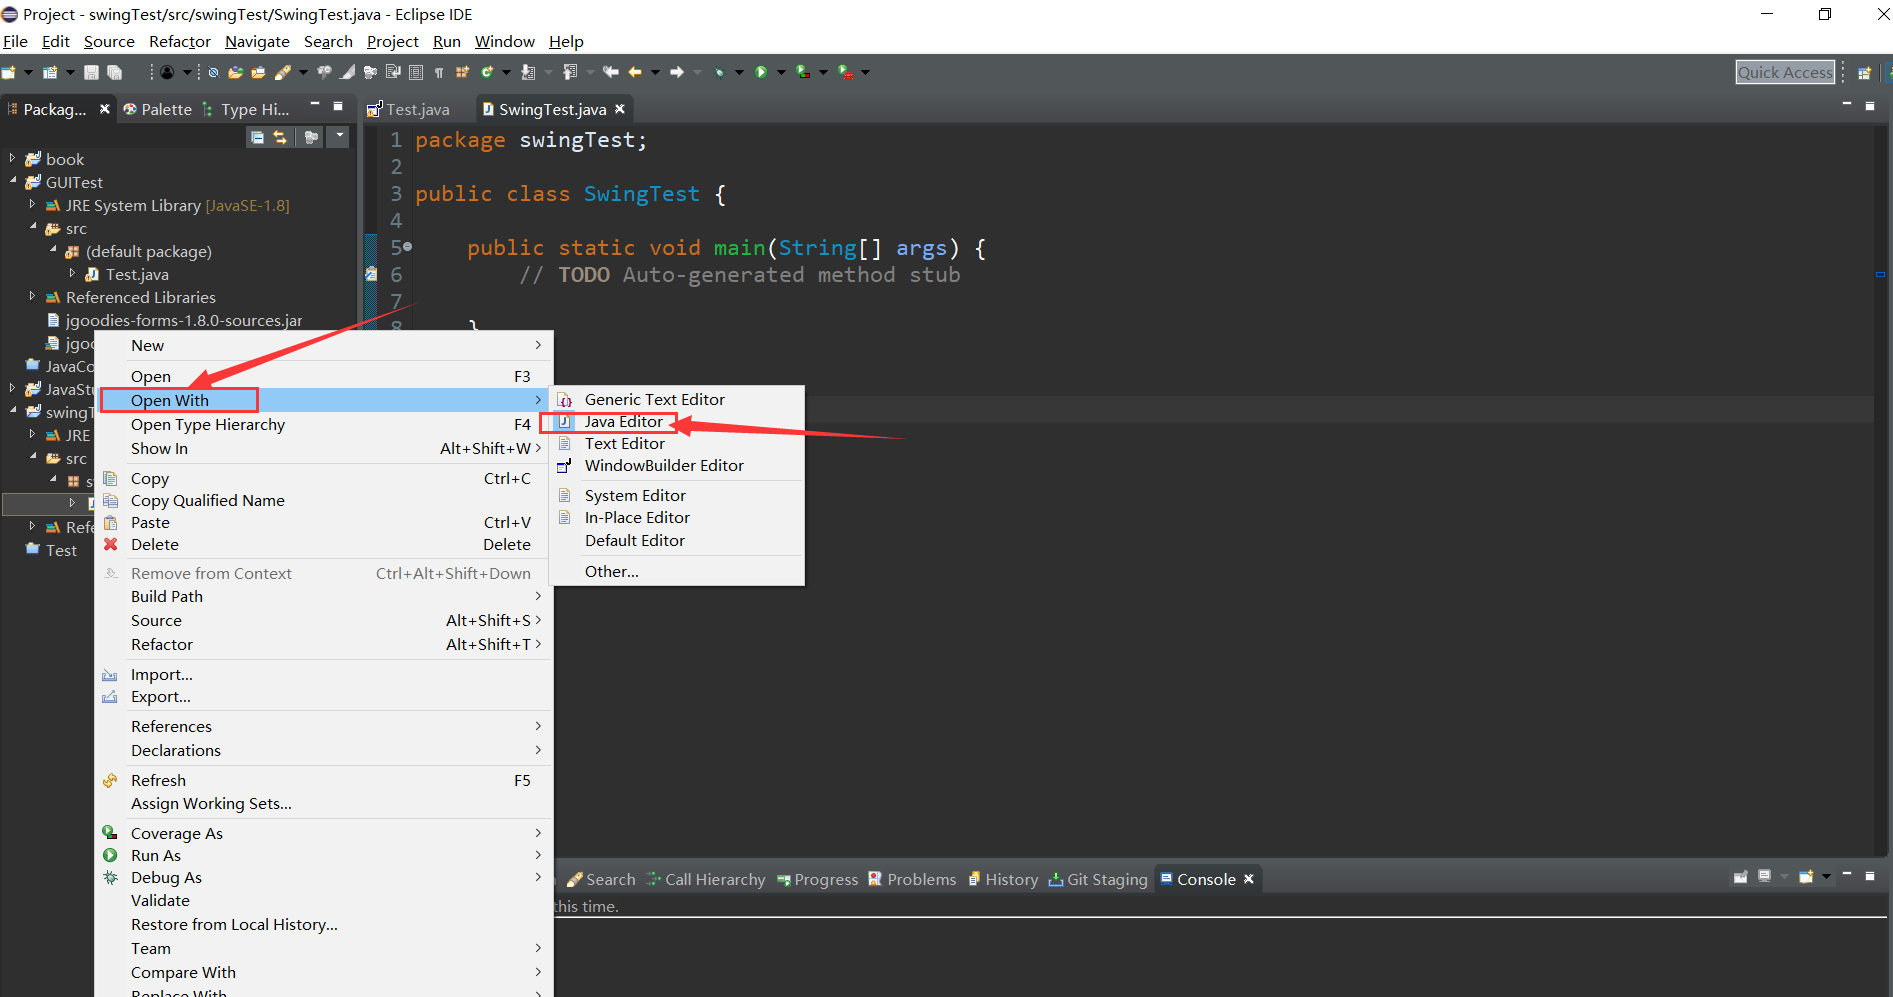Open the New wizard via leftmost toolbar icon

pyautogui.click(x=13, y=71)
